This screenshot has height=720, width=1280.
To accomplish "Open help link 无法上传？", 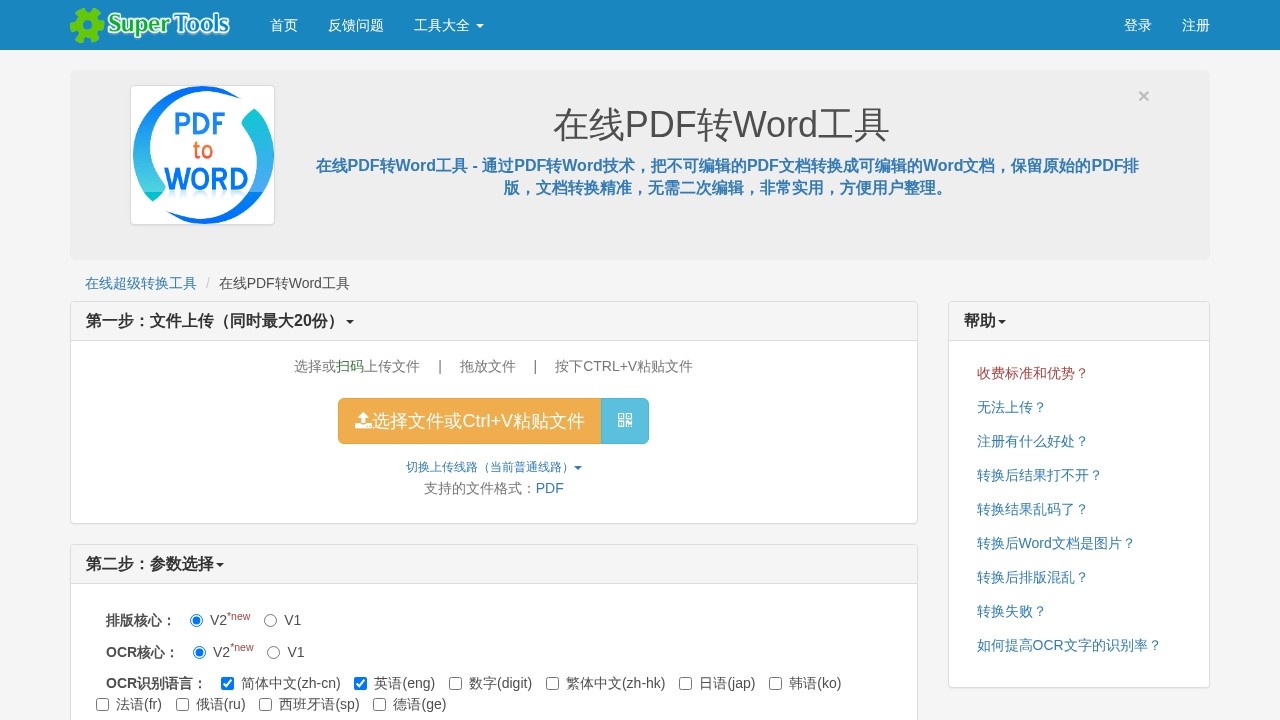I will click(1011, 407).
